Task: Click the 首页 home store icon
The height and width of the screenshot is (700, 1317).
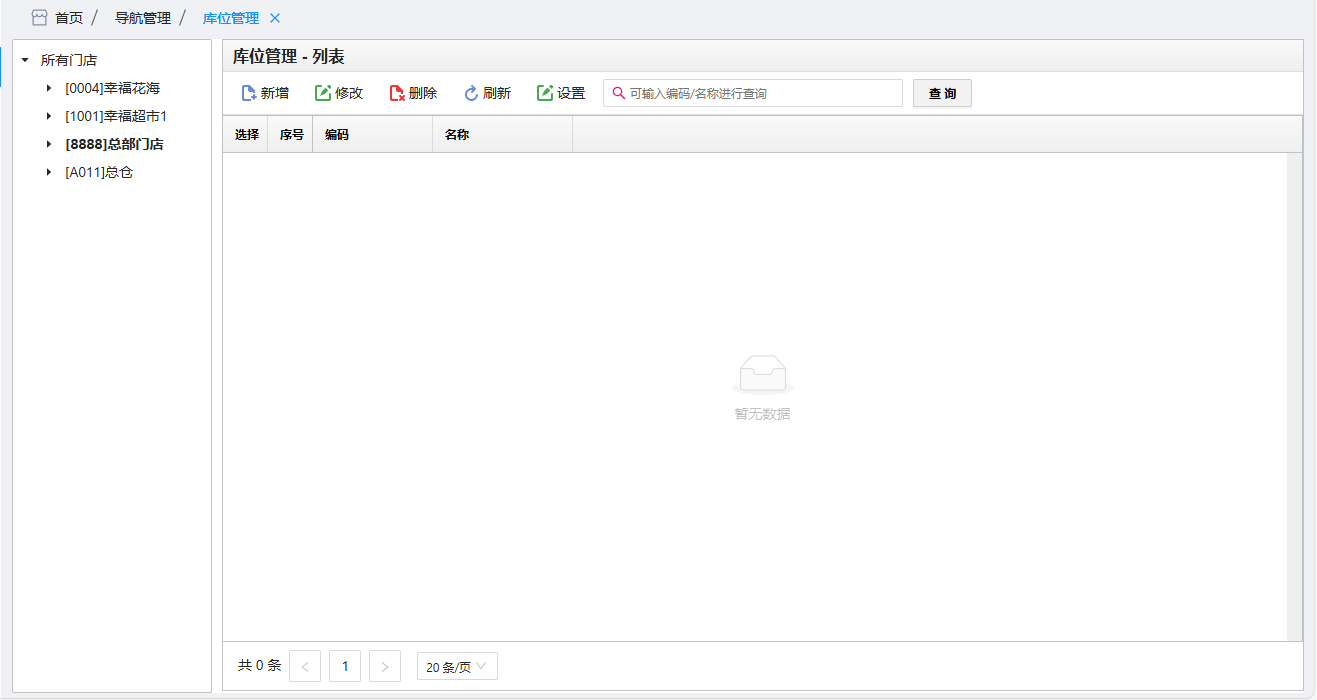Action: coord(40,18)
